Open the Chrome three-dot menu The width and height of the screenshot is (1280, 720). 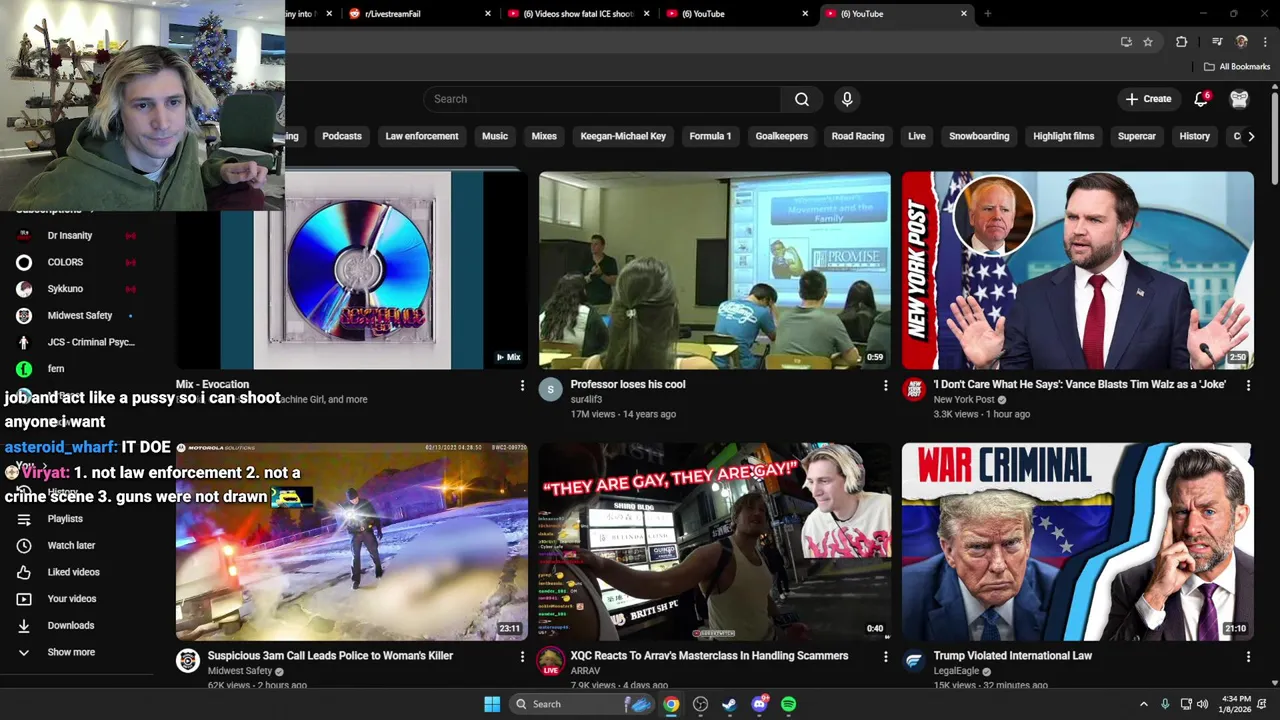1265,42
